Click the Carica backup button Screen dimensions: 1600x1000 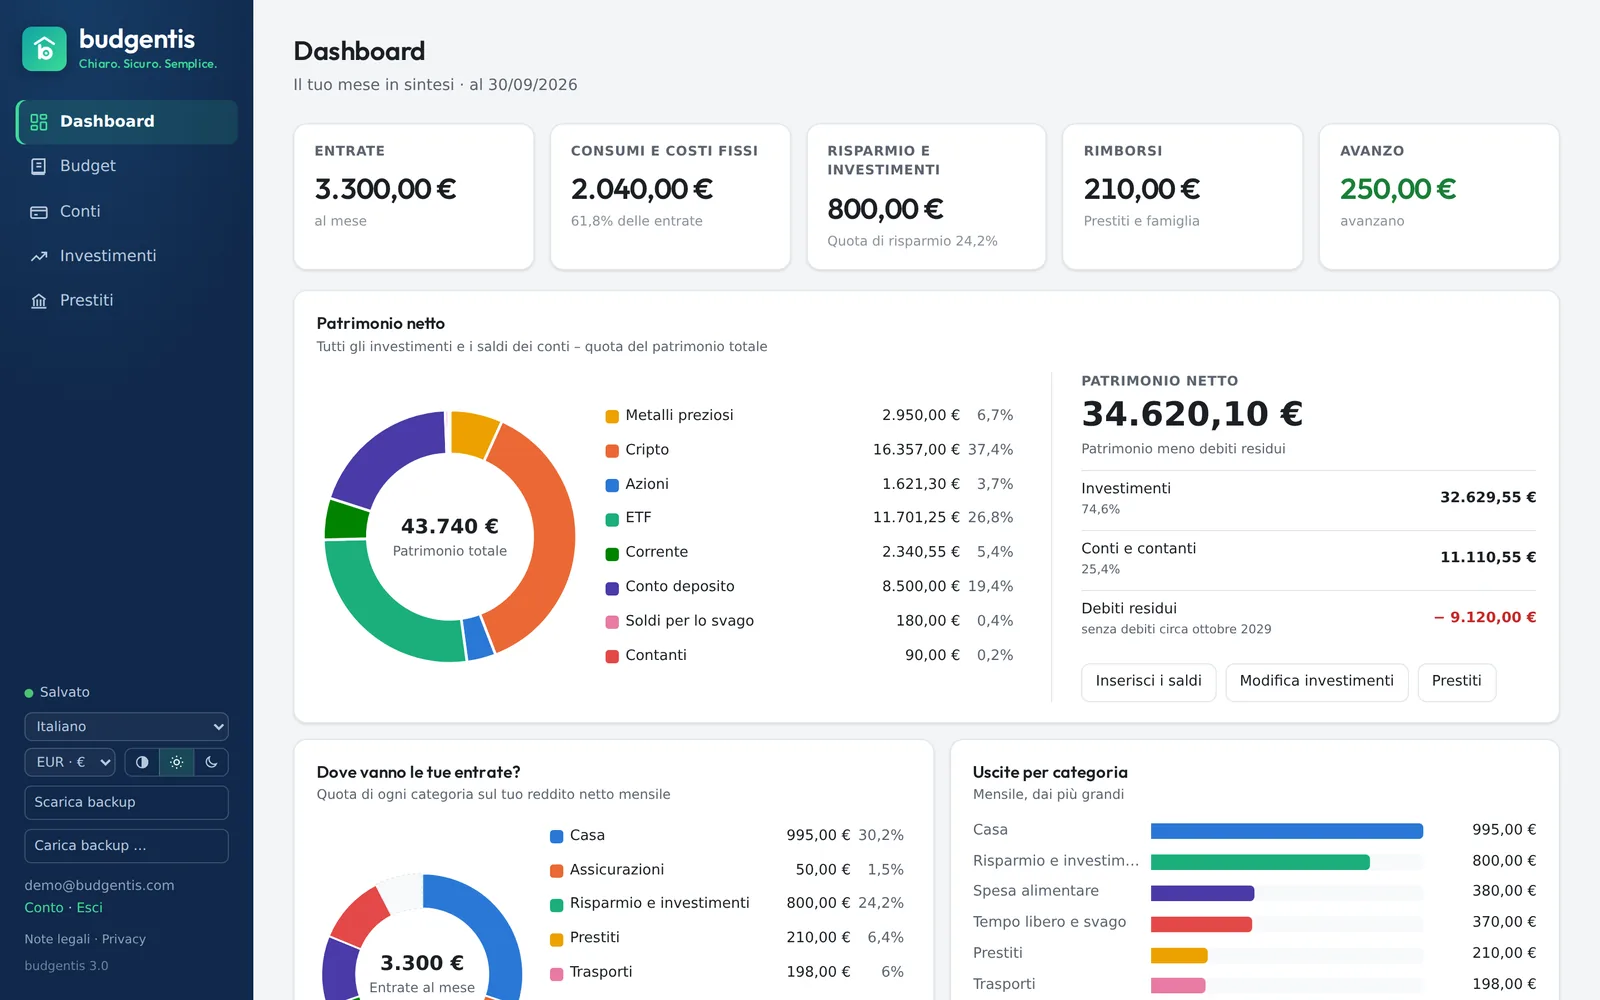pos(126,846)
